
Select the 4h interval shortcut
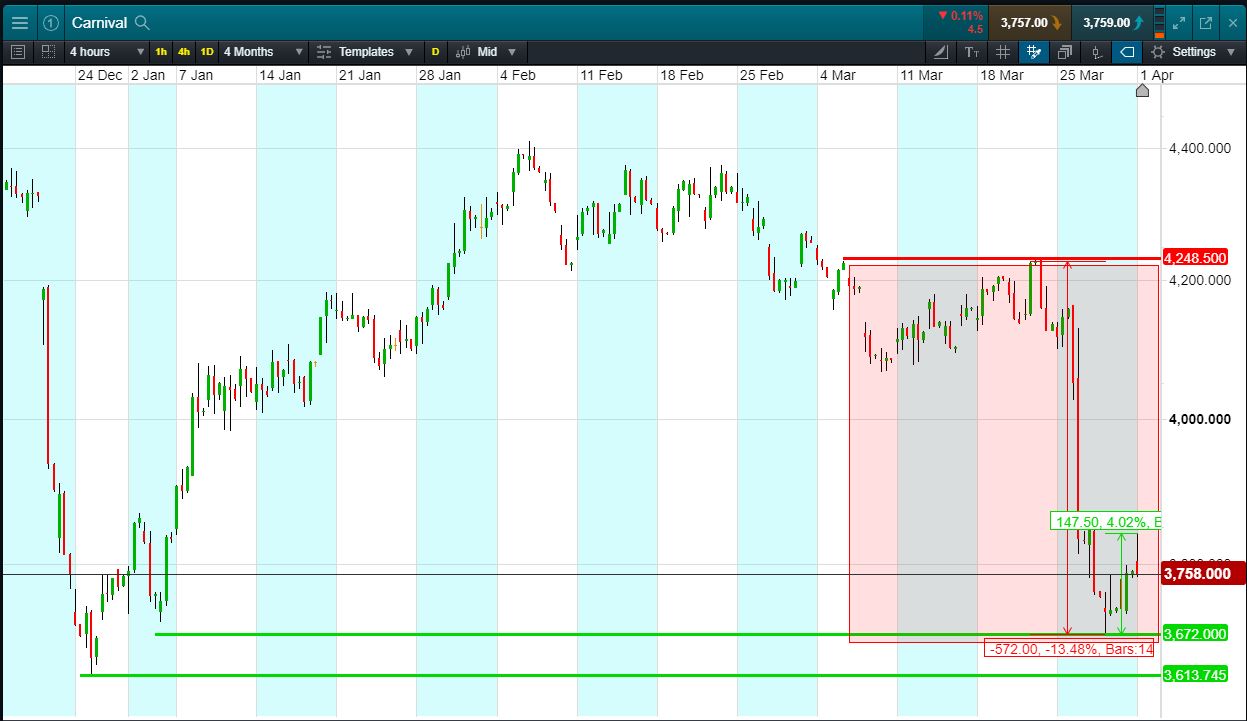coord(184,52)
